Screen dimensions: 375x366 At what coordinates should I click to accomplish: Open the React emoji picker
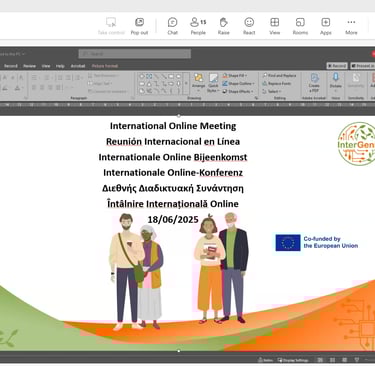tap(249, 26)
